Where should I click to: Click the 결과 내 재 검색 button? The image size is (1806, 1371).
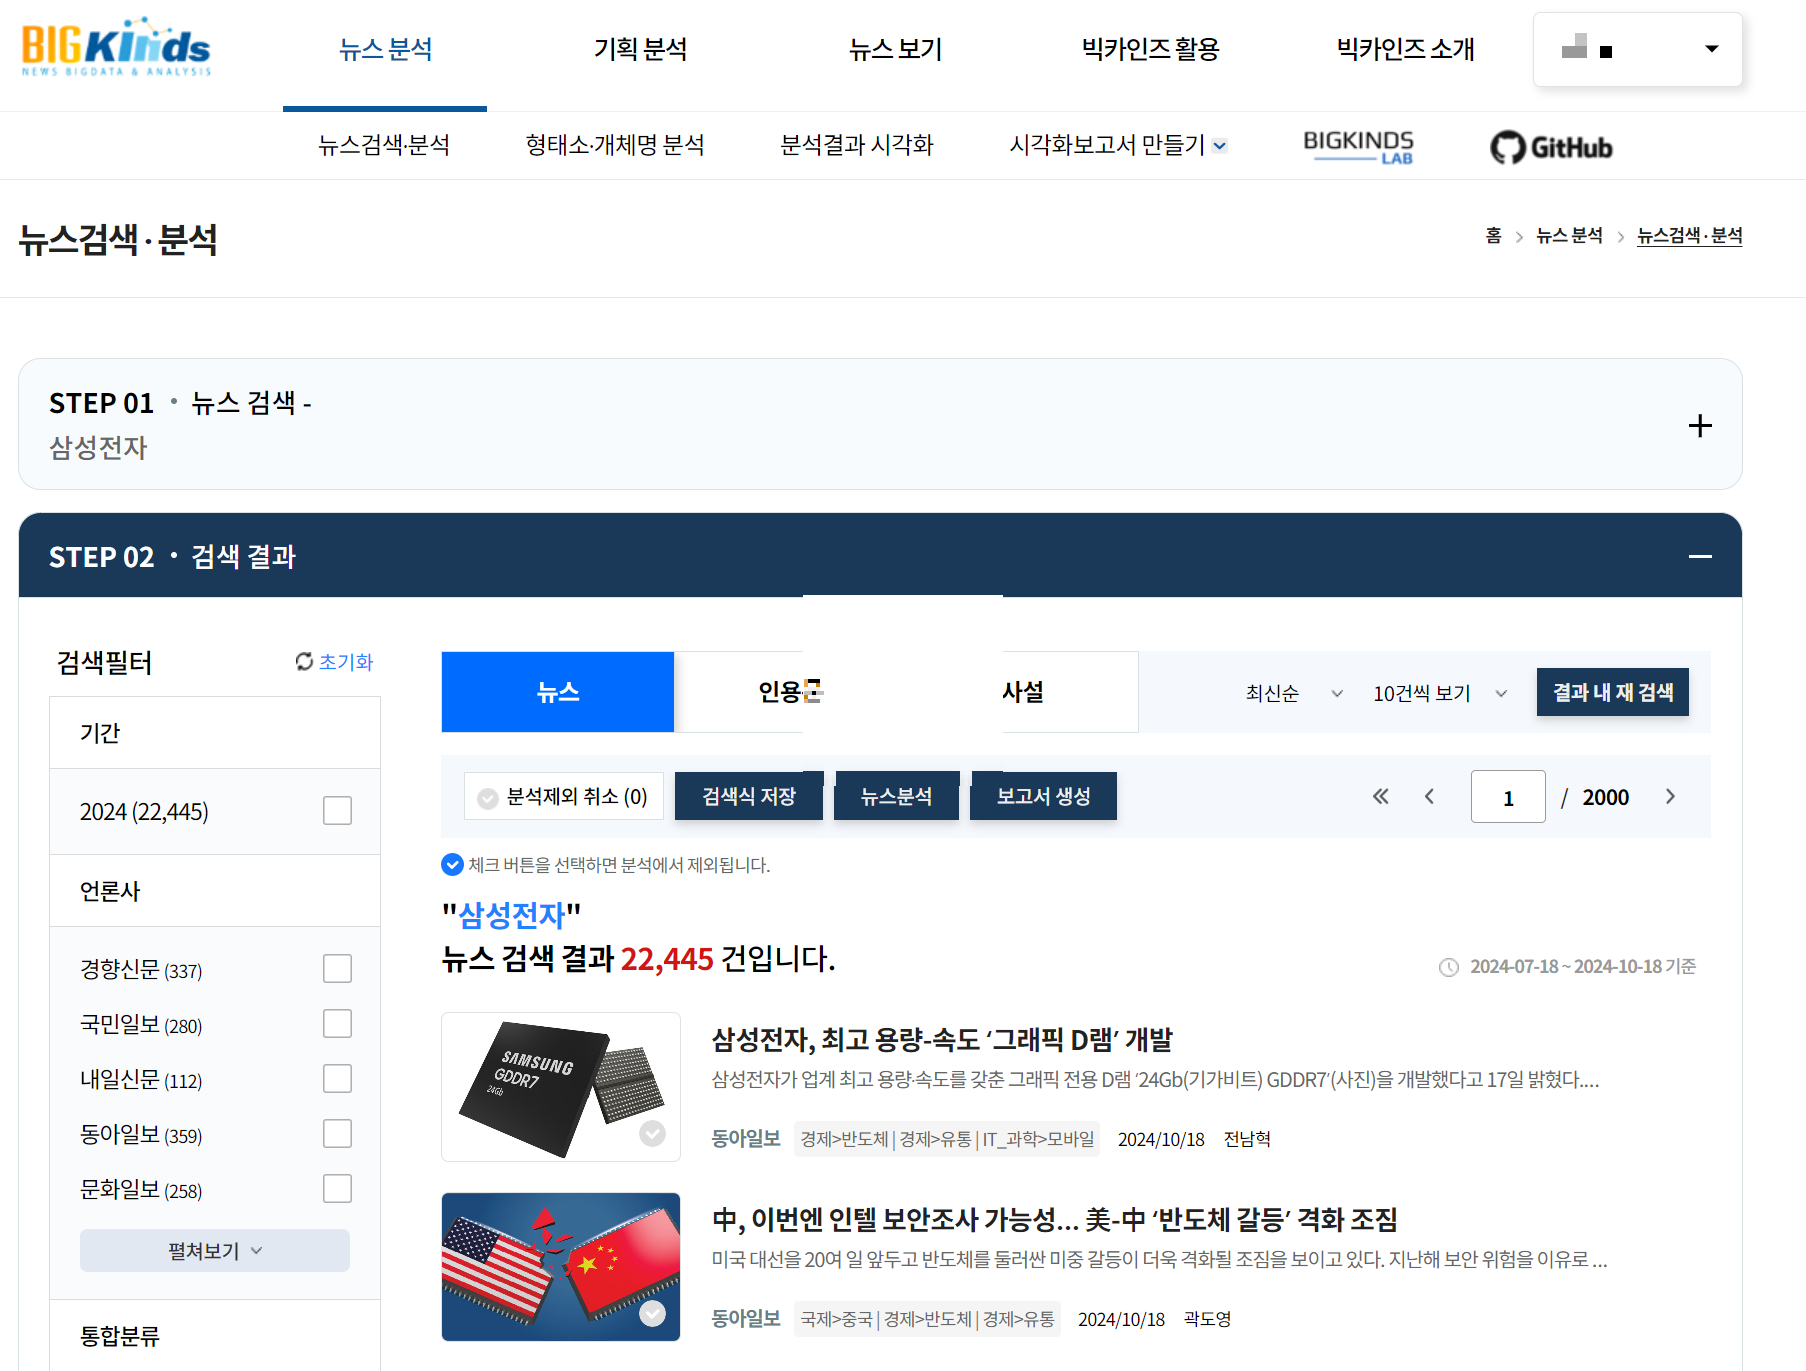(1612, 692)
